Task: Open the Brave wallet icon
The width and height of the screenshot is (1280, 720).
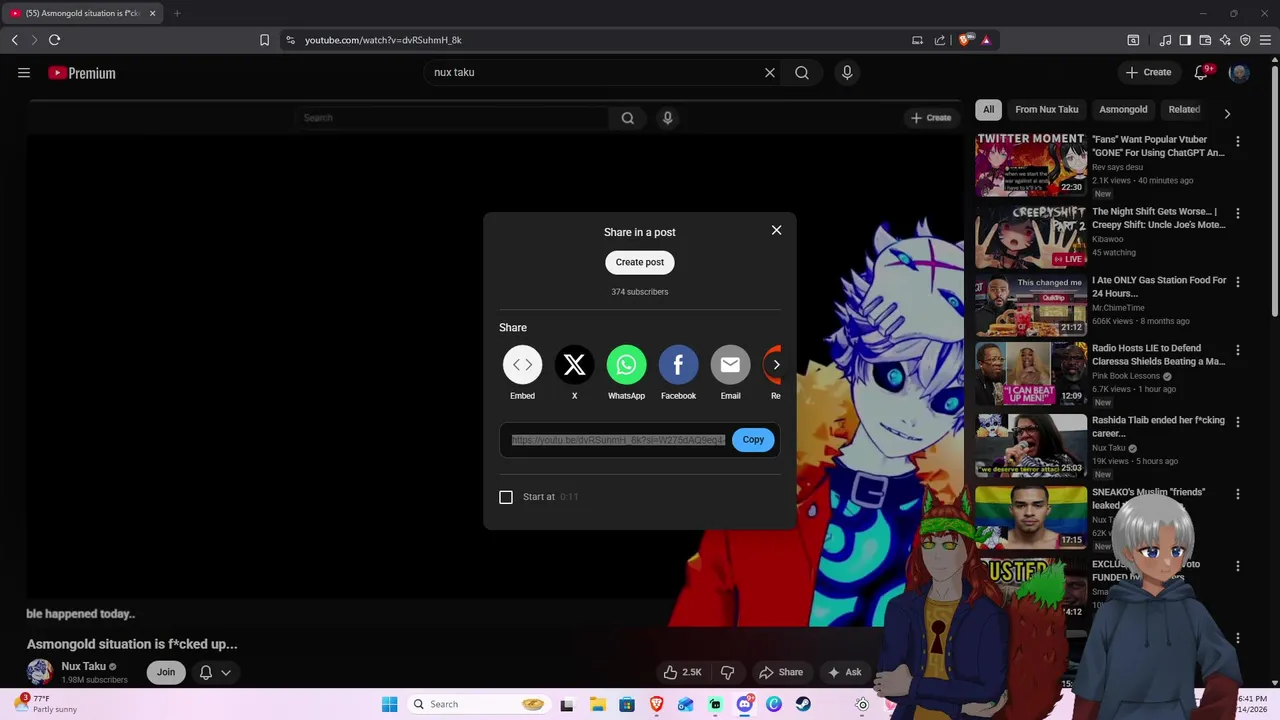Action: 1205,40
